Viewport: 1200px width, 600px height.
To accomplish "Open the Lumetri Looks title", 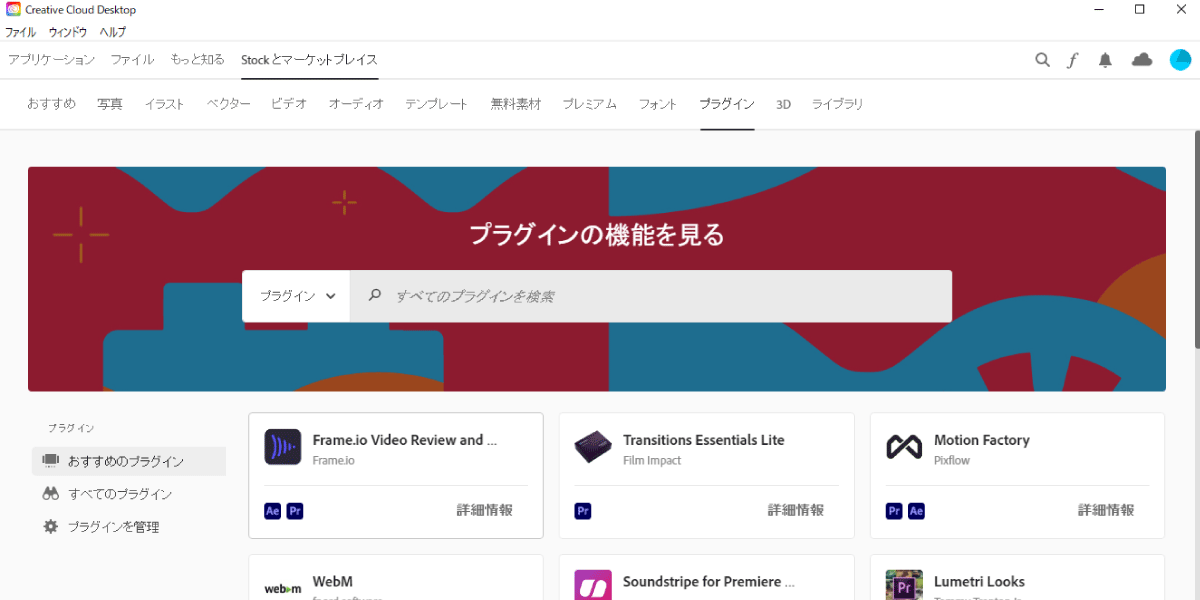I will [x=979, y=581].
